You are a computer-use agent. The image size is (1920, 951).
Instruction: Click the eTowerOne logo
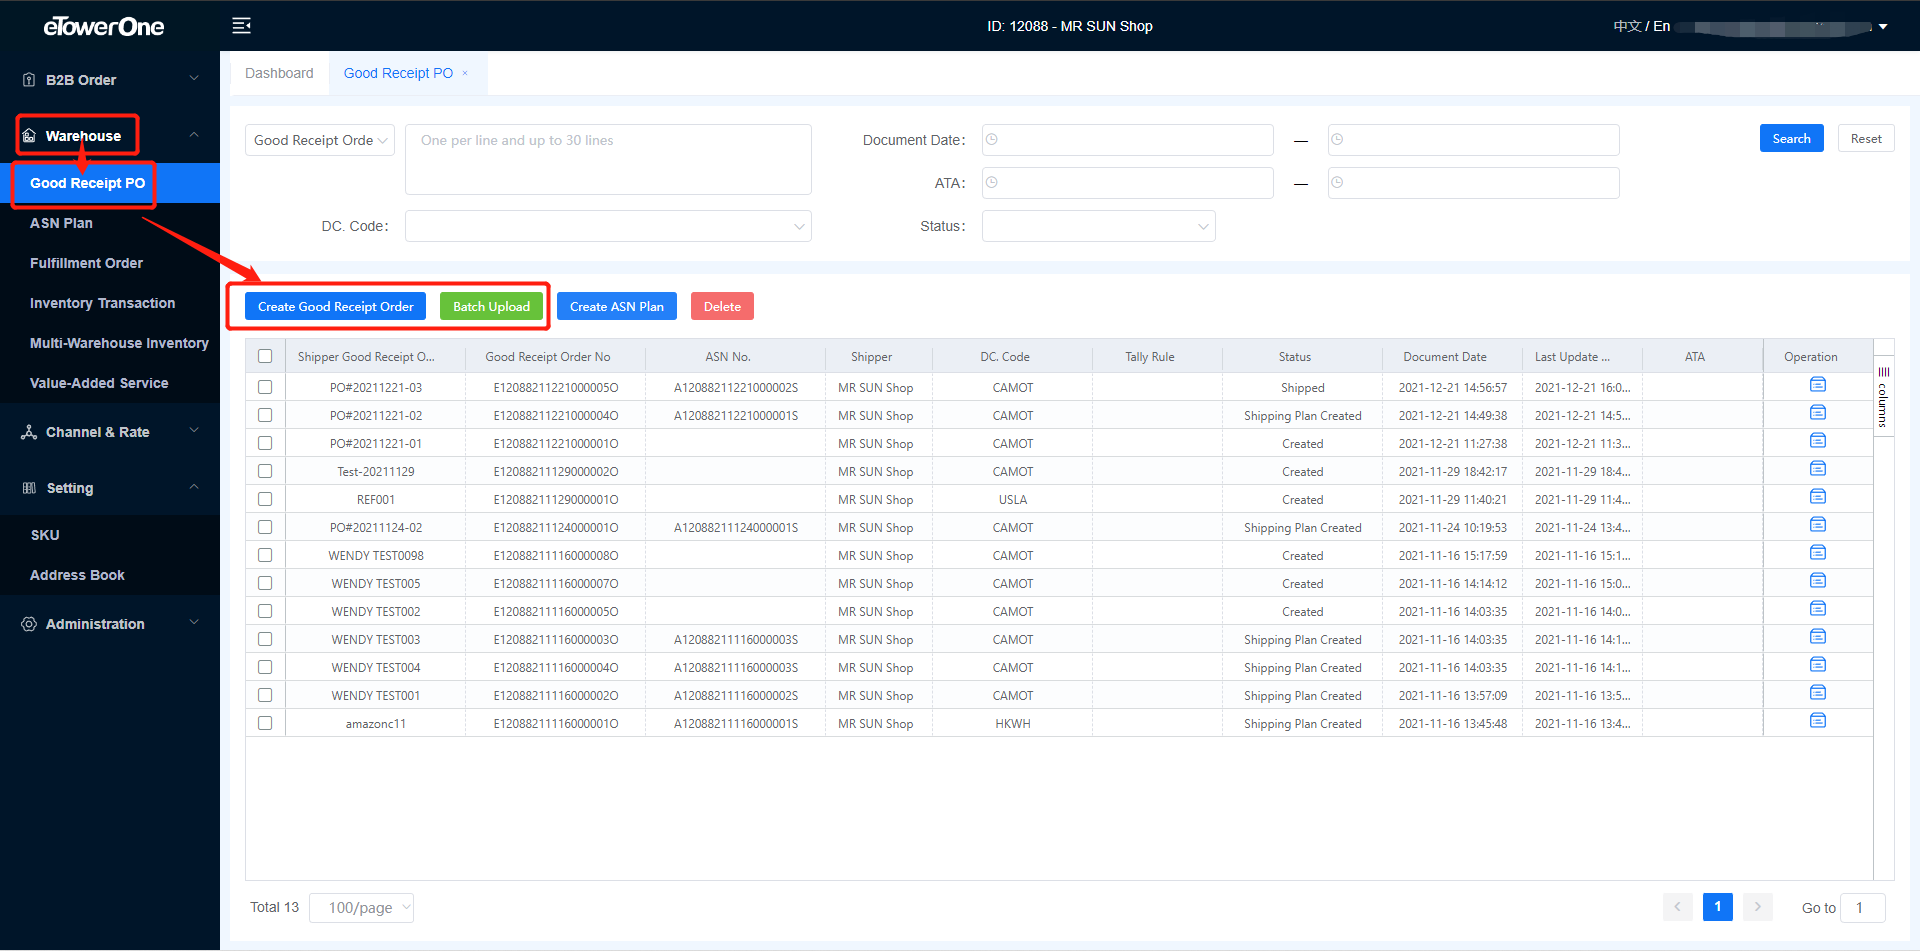pyautogui.click(x=104, y=27)
